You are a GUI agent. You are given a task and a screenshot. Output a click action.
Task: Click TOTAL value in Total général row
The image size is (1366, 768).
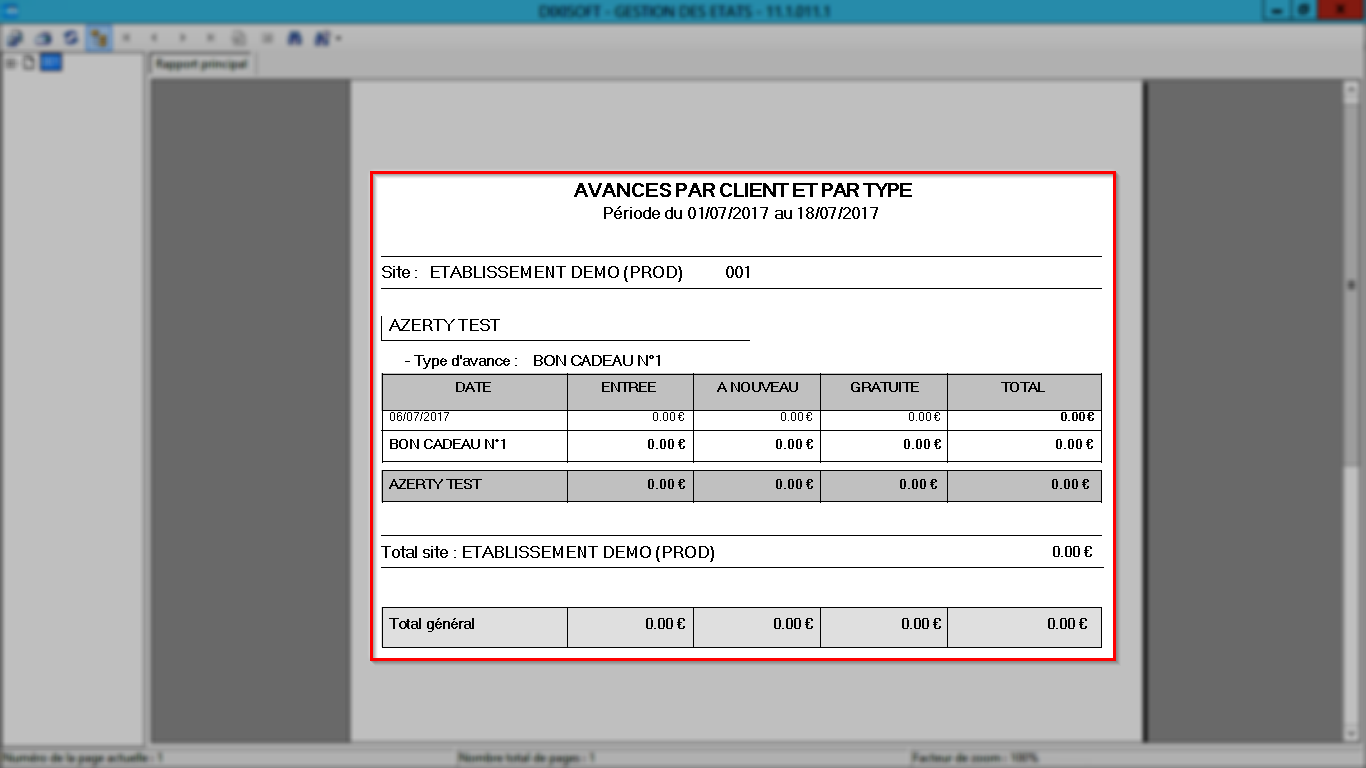(1067, 624)
